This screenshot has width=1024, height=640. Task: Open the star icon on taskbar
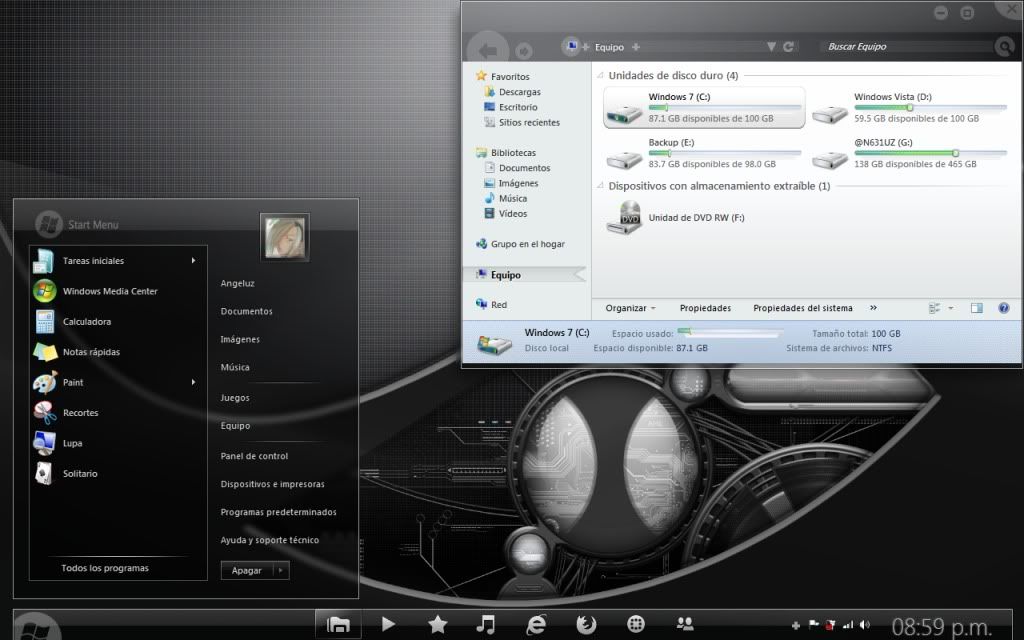(x=438, y=624)
